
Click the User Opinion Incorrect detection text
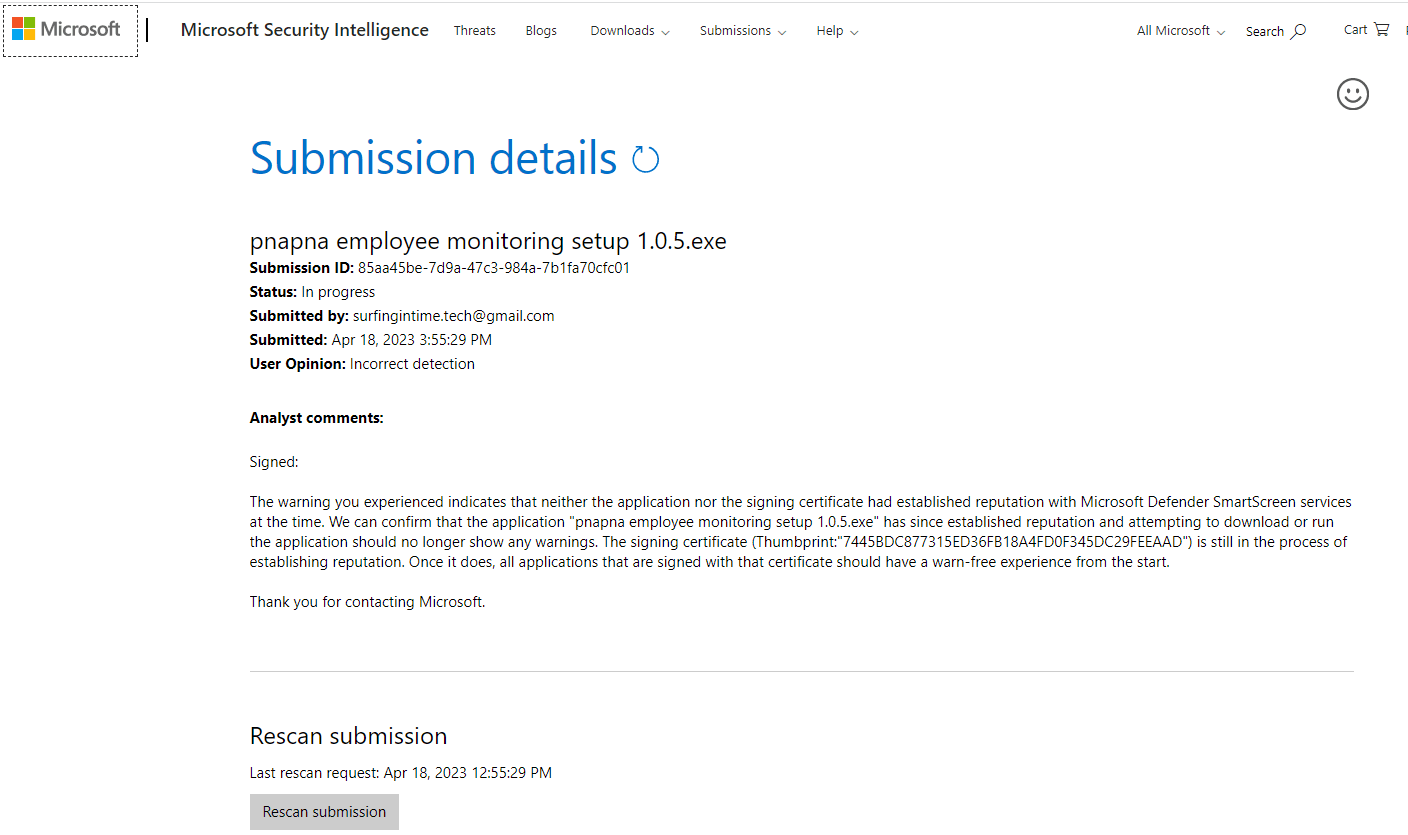pos(362,364)
